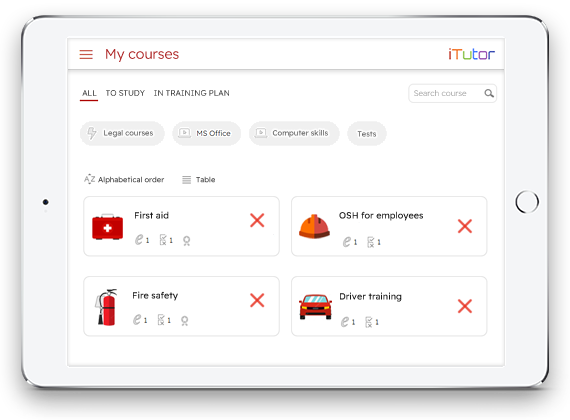Filter by MS Office chip

(x=206, y=133)
